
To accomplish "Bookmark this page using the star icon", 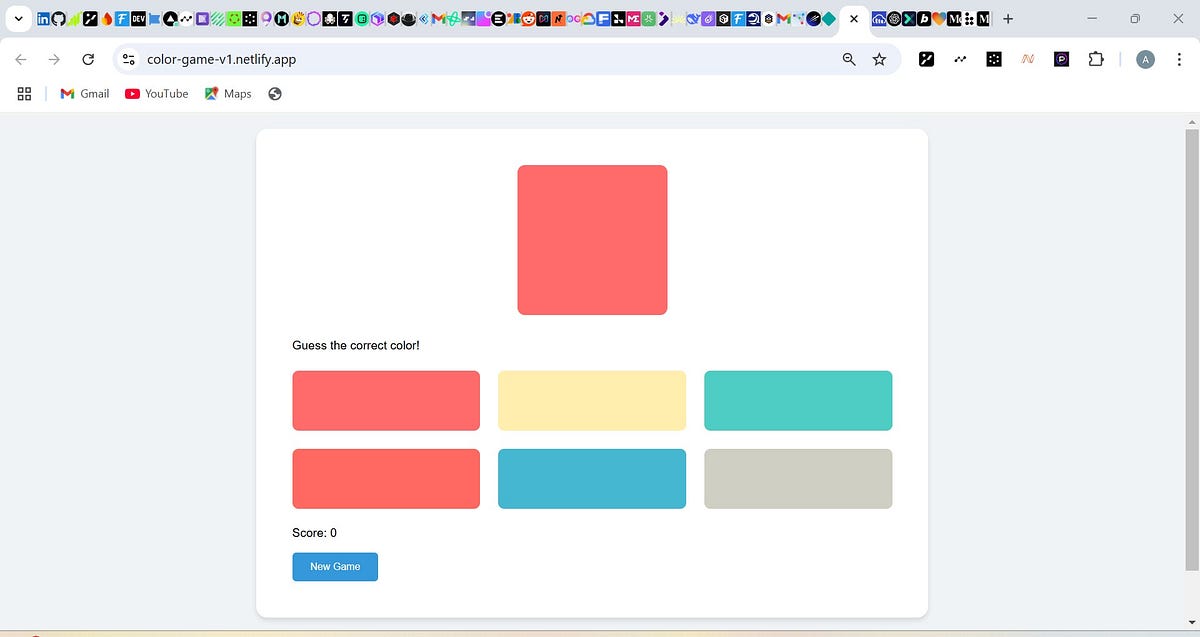I will pos(879,59).
